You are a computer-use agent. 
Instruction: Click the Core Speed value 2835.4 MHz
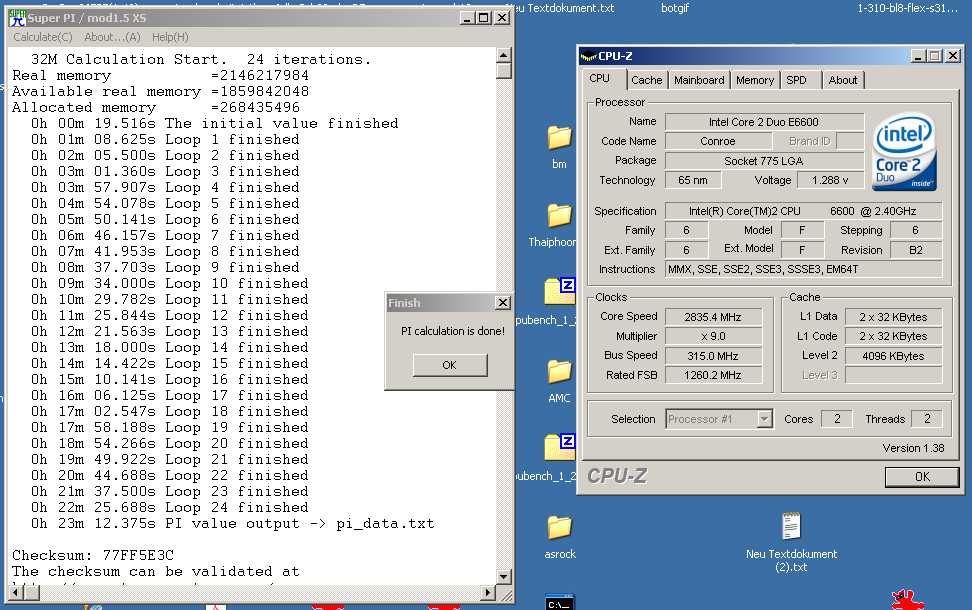(713, 317)
